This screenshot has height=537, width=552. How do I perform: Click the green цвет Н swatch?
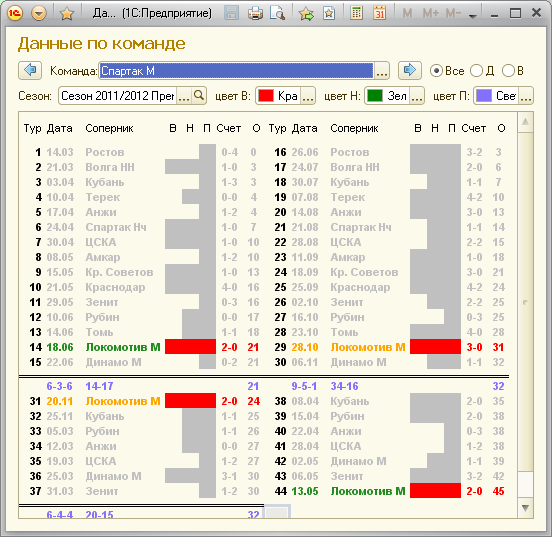(375, 96)
